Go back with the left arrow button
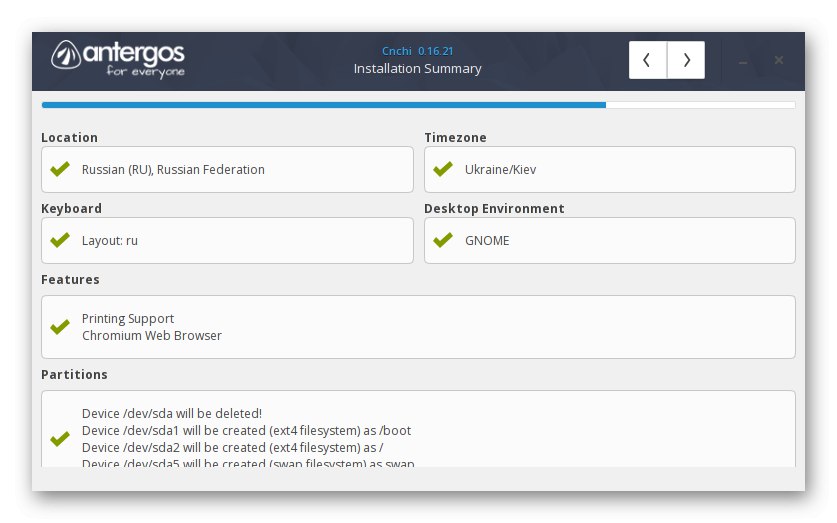The height and width of the screenshot is (523, 837). point(648,60)
